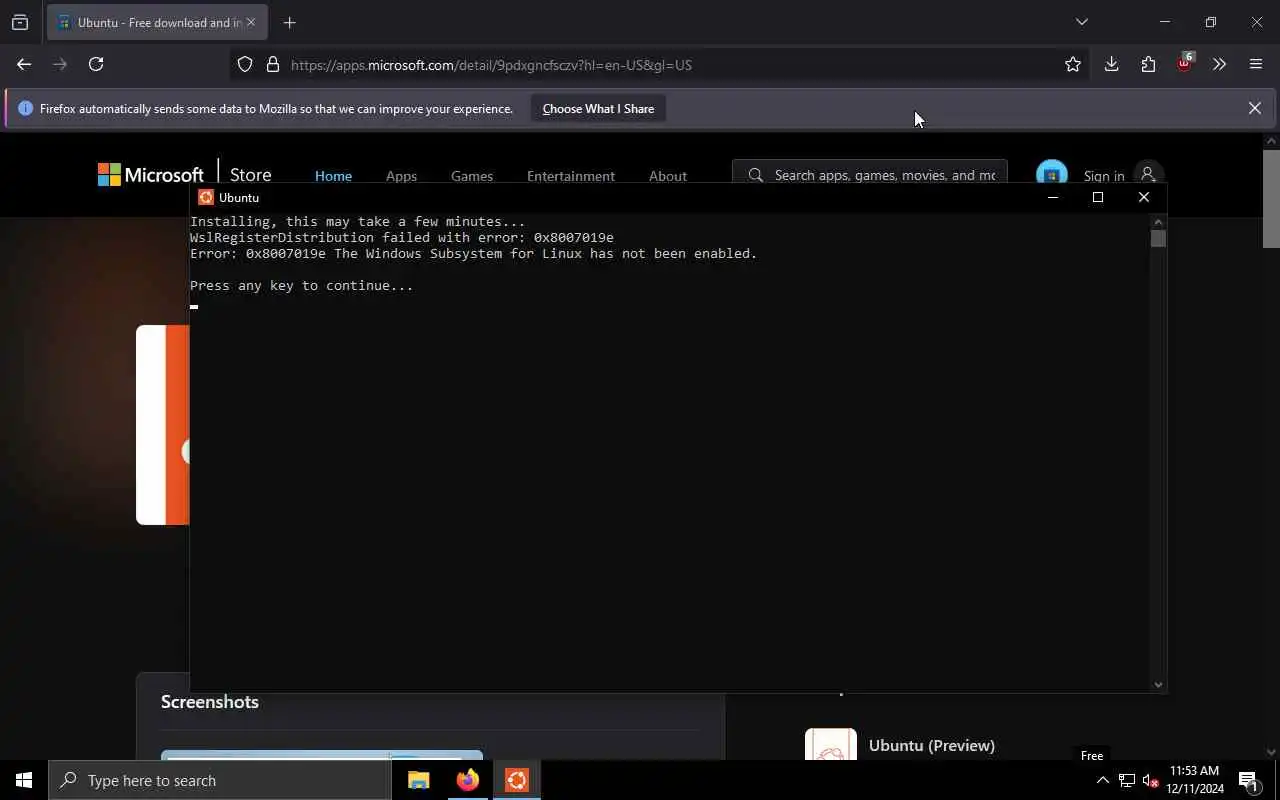Go forward one page
Screen dimensions: 1280x800
[60, 64]
